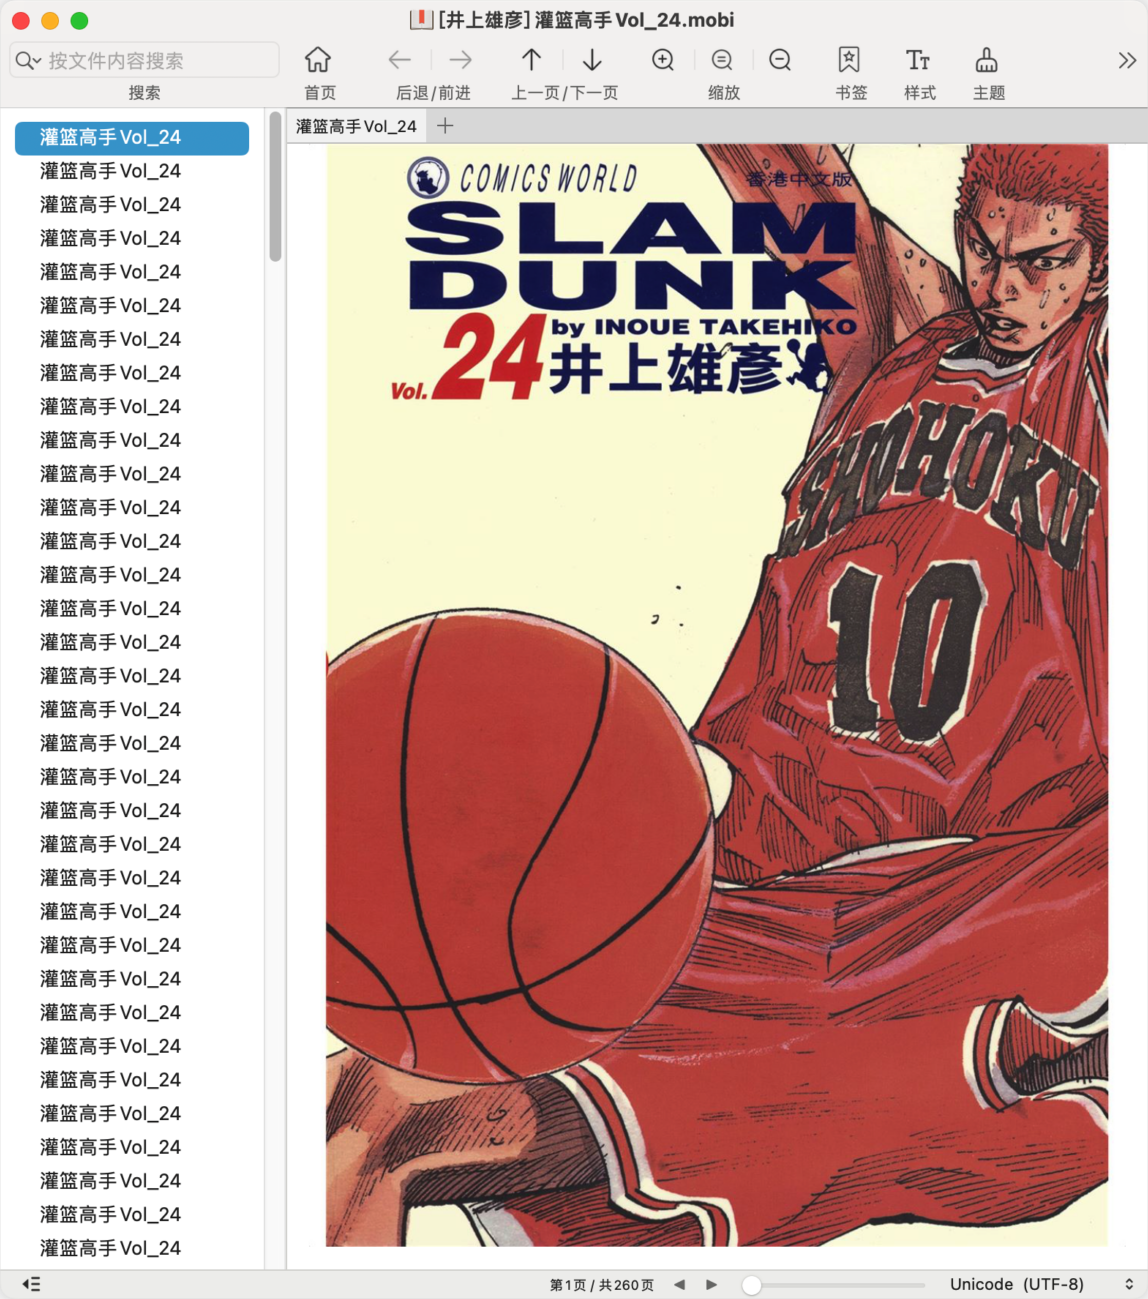Image resolution: width=1148 pixels, height=1299 pixels.
Task: Open text style (样式) settings
Action: point(918,60)
